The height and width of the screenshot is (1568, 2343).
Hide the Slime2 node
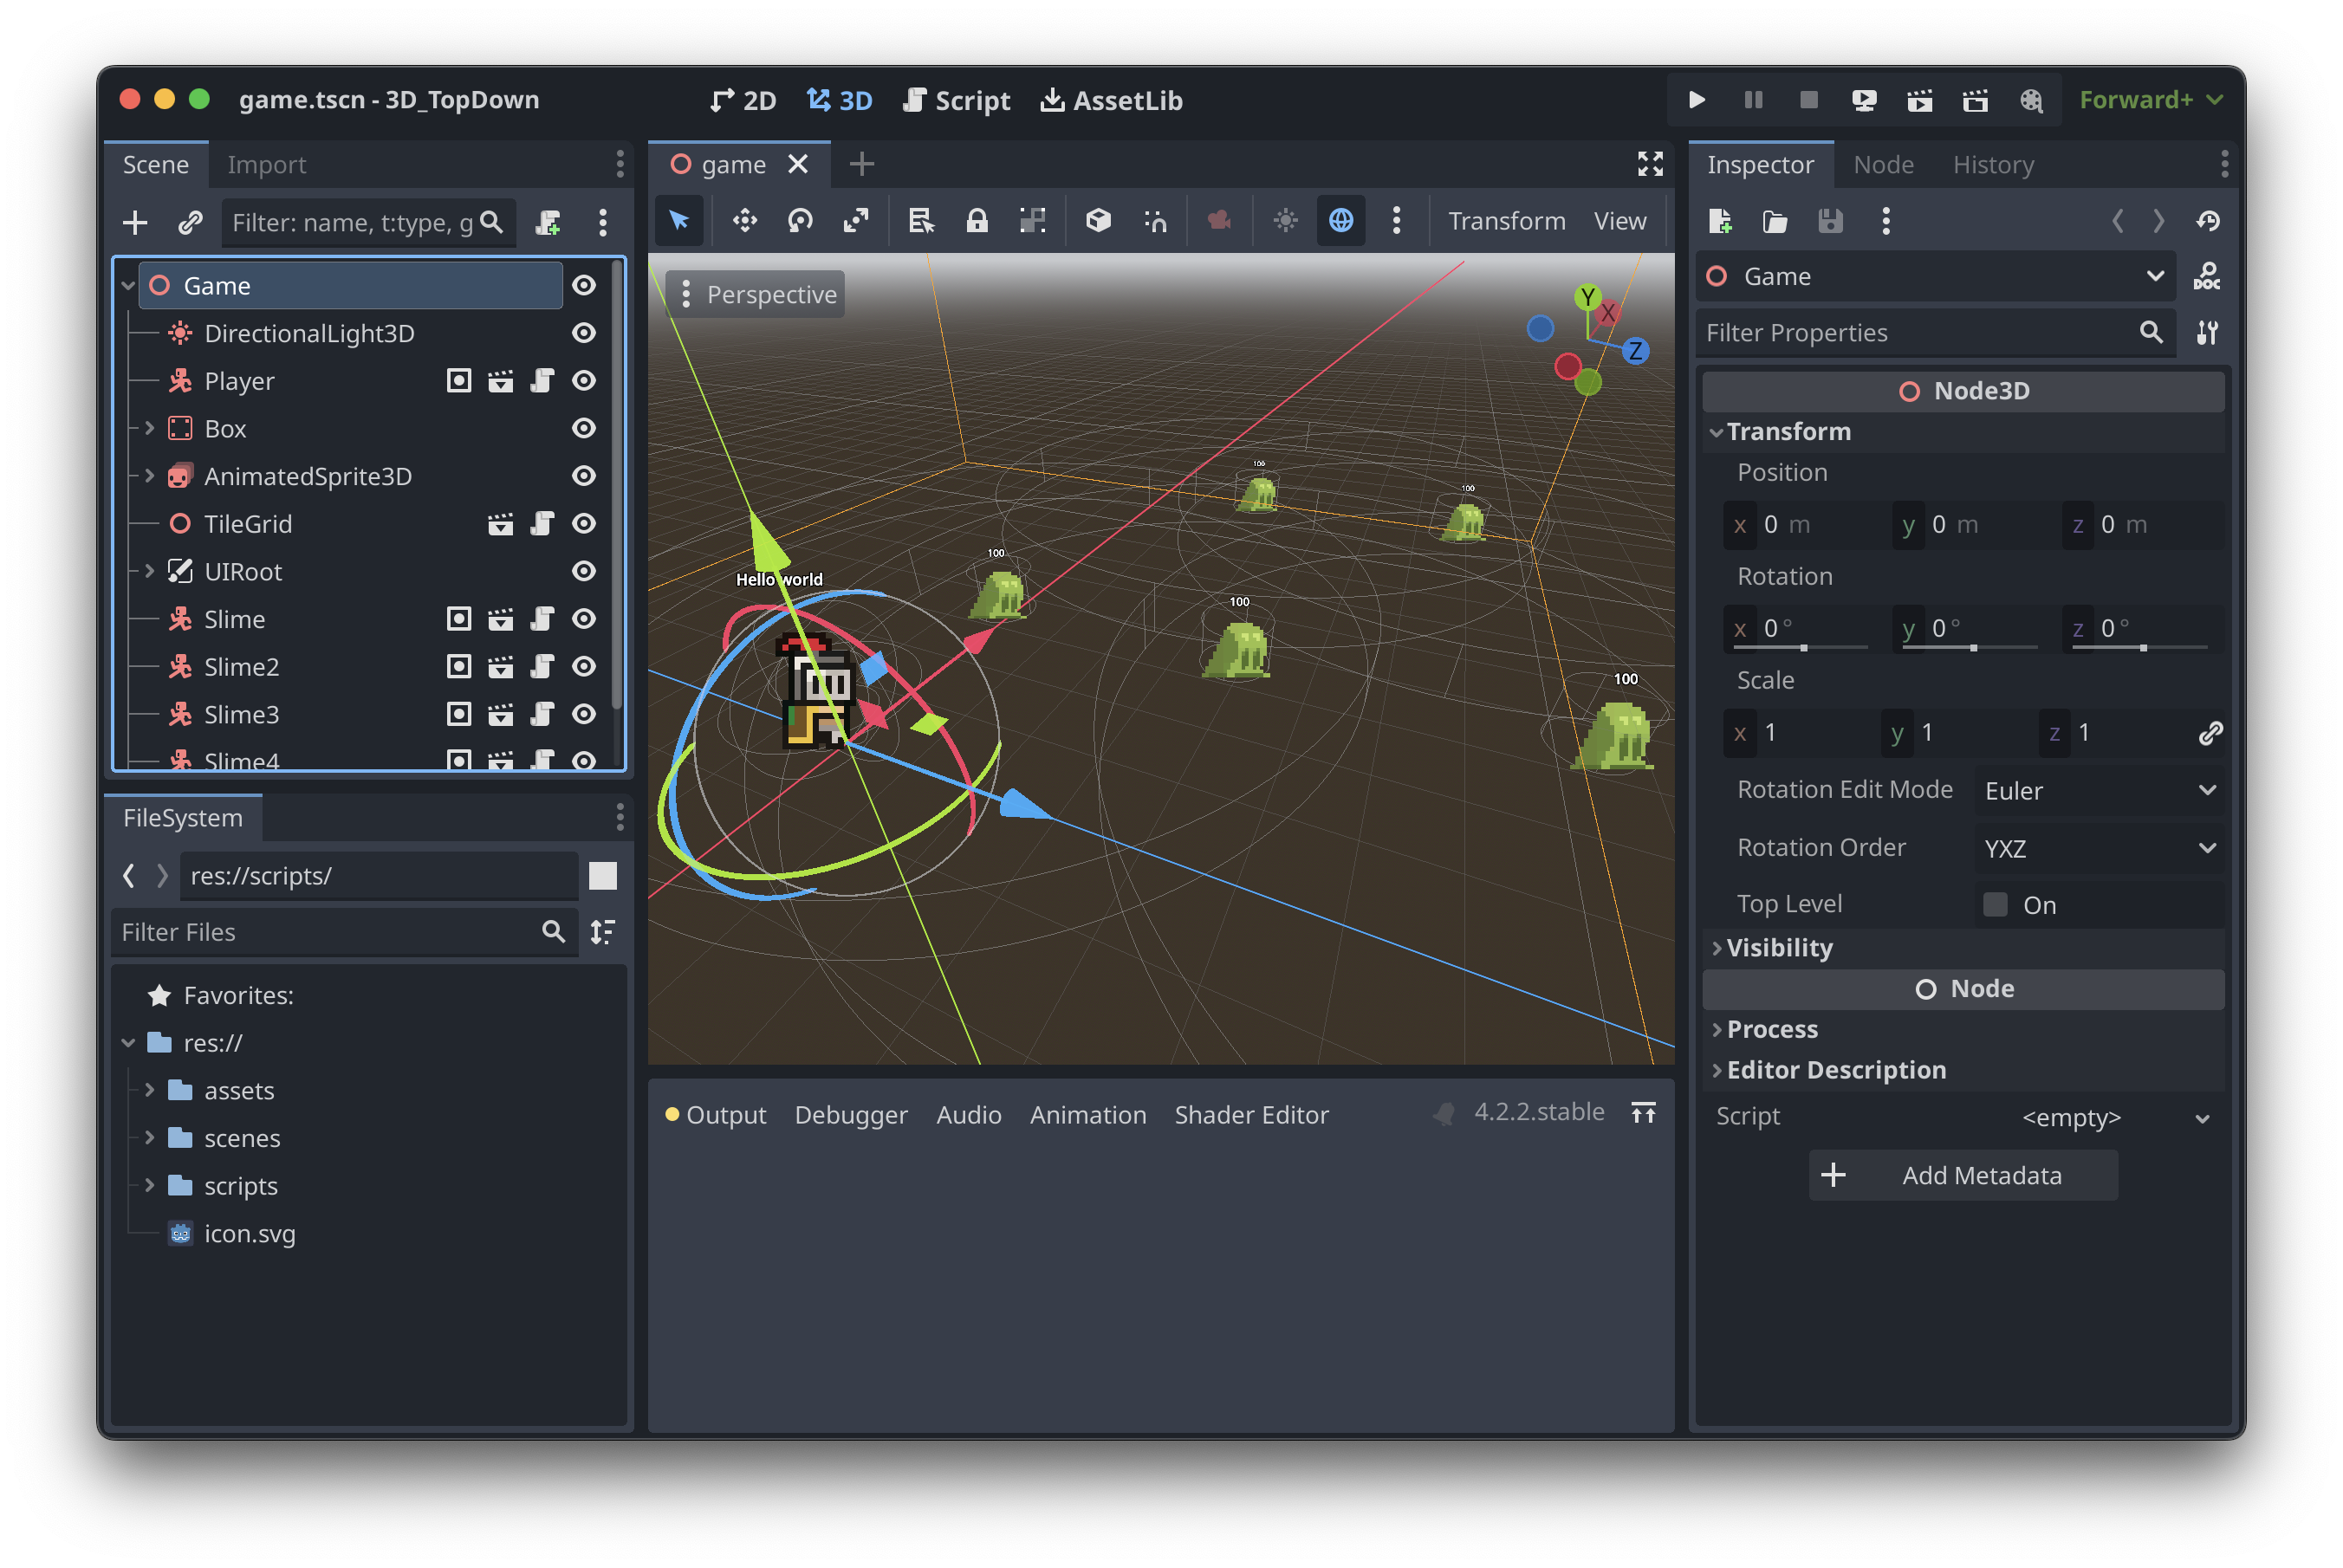(584, 667)
